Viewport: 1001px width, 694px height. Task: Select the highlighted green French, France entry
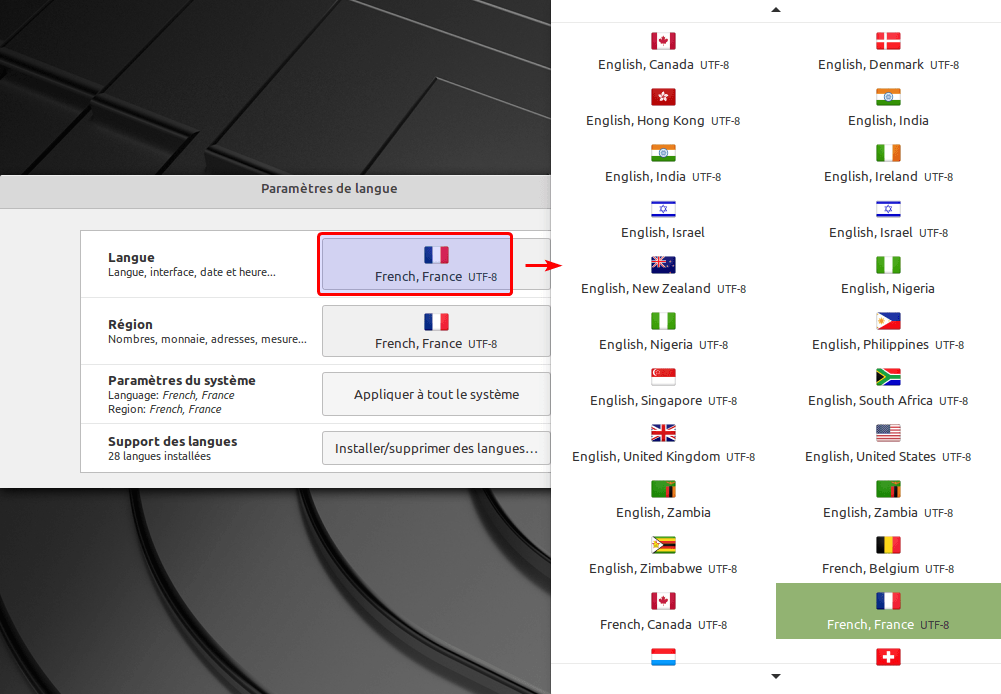(x=888, y=611)
